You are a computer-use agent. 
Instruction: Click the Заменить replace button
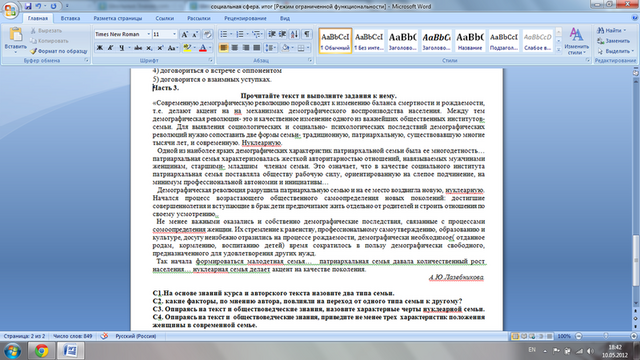pos(613,41)
